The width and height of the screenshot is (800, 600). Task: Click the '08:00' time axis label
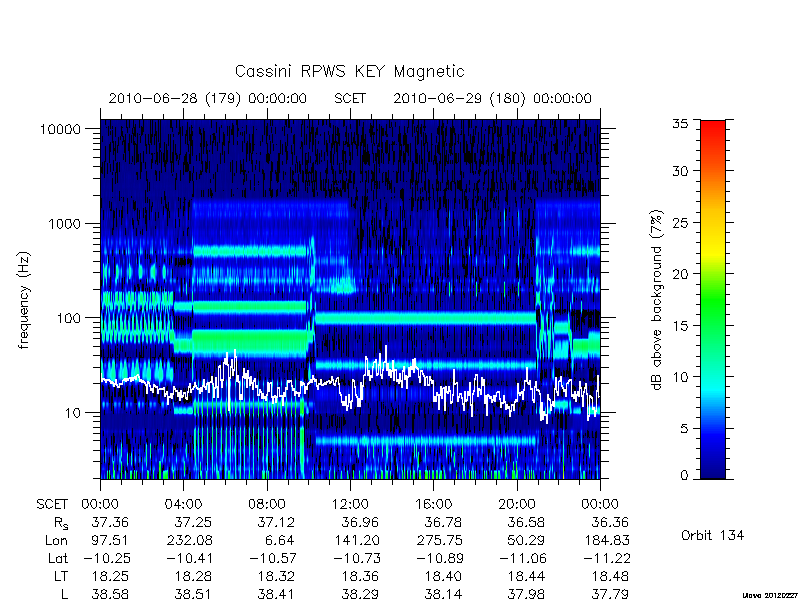[267, 505]
